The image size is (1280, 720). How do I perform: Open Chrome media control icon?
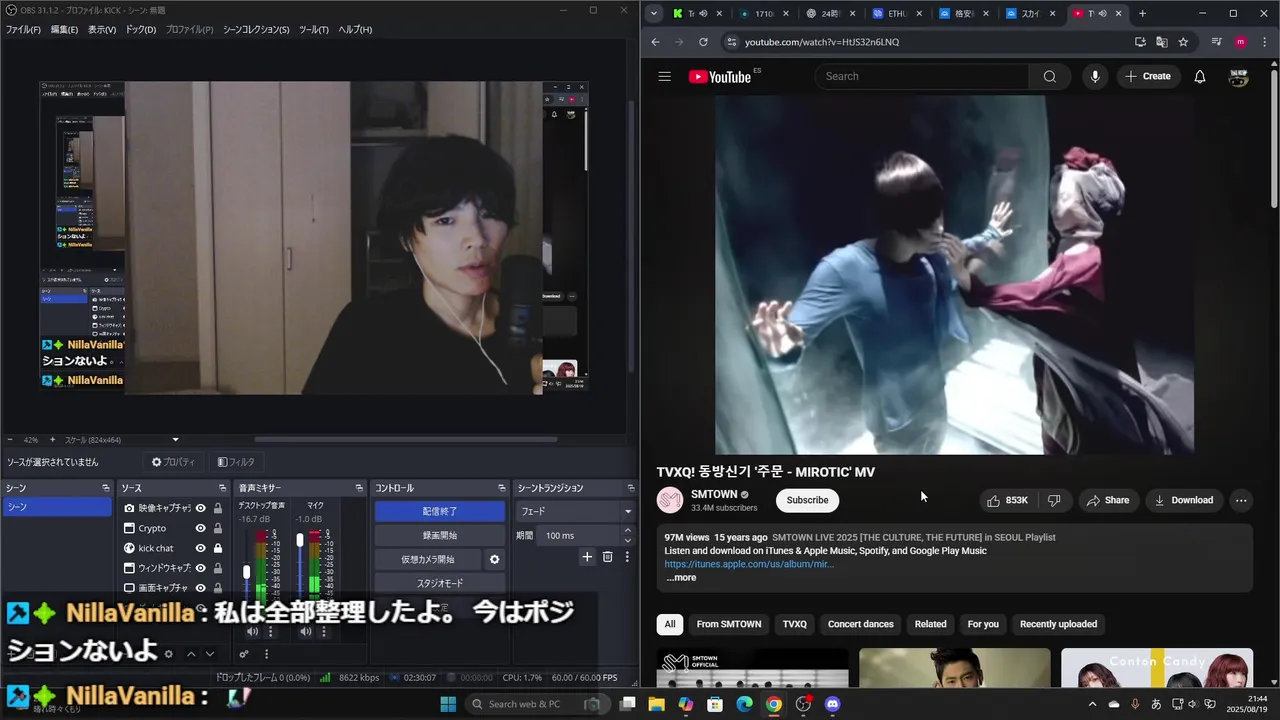click(1217, 42)
